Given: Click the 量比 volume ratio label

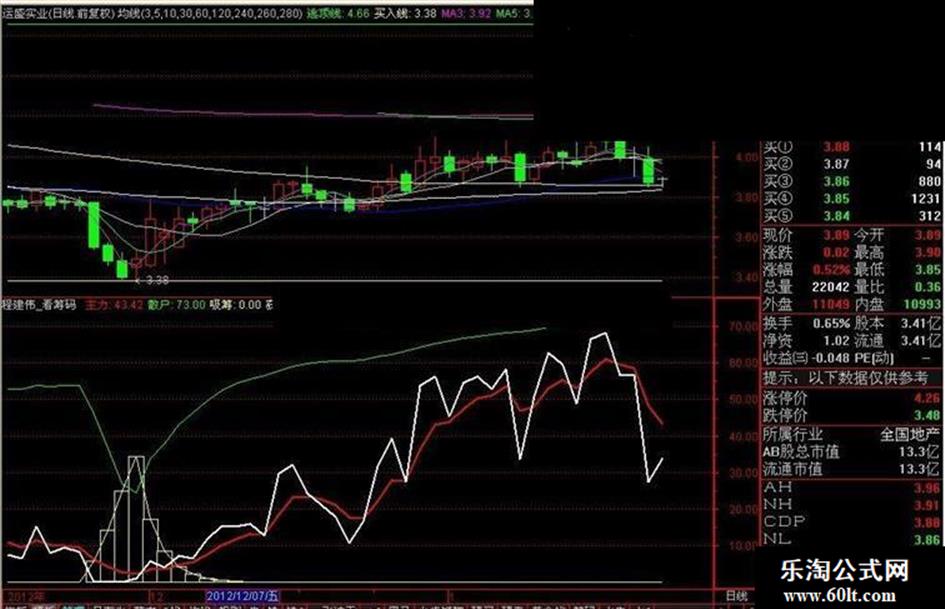Looking at the screenshot, I should click(x=868, y=287).
